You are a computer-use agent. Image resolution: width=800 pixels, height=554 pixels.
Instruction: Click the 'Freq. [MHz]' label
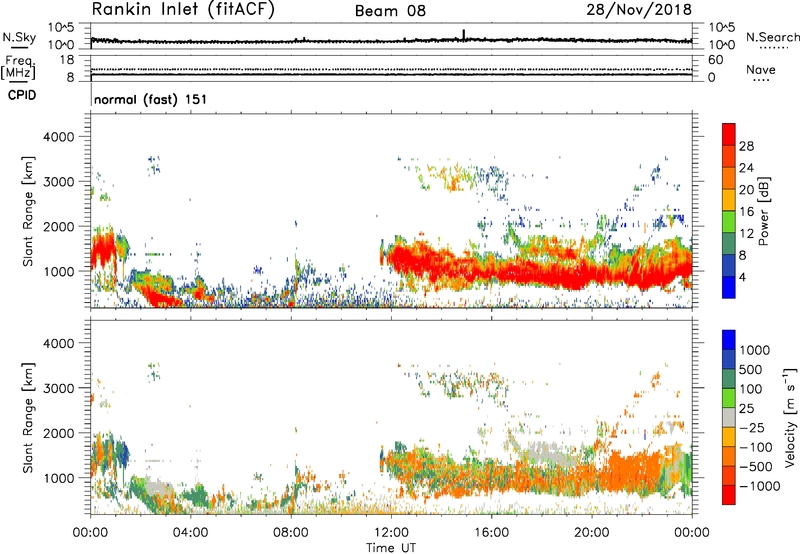point(18,67)
